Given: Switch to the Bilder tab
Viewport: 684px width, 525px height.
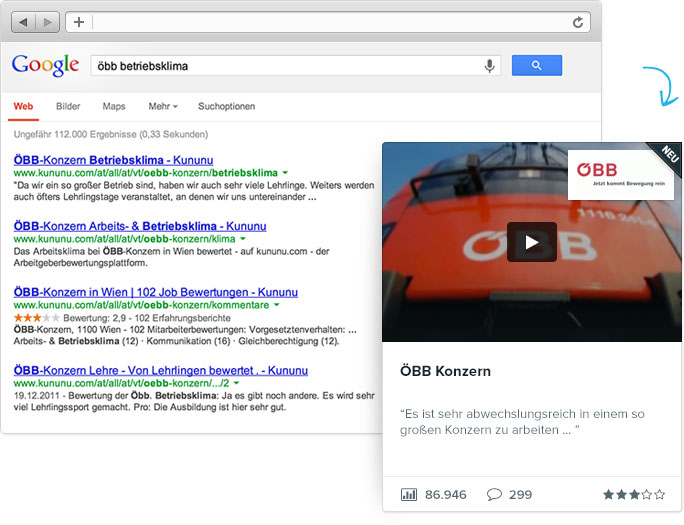Looking at the screenshot, I should pyautogui.click(x=68, y=106).
